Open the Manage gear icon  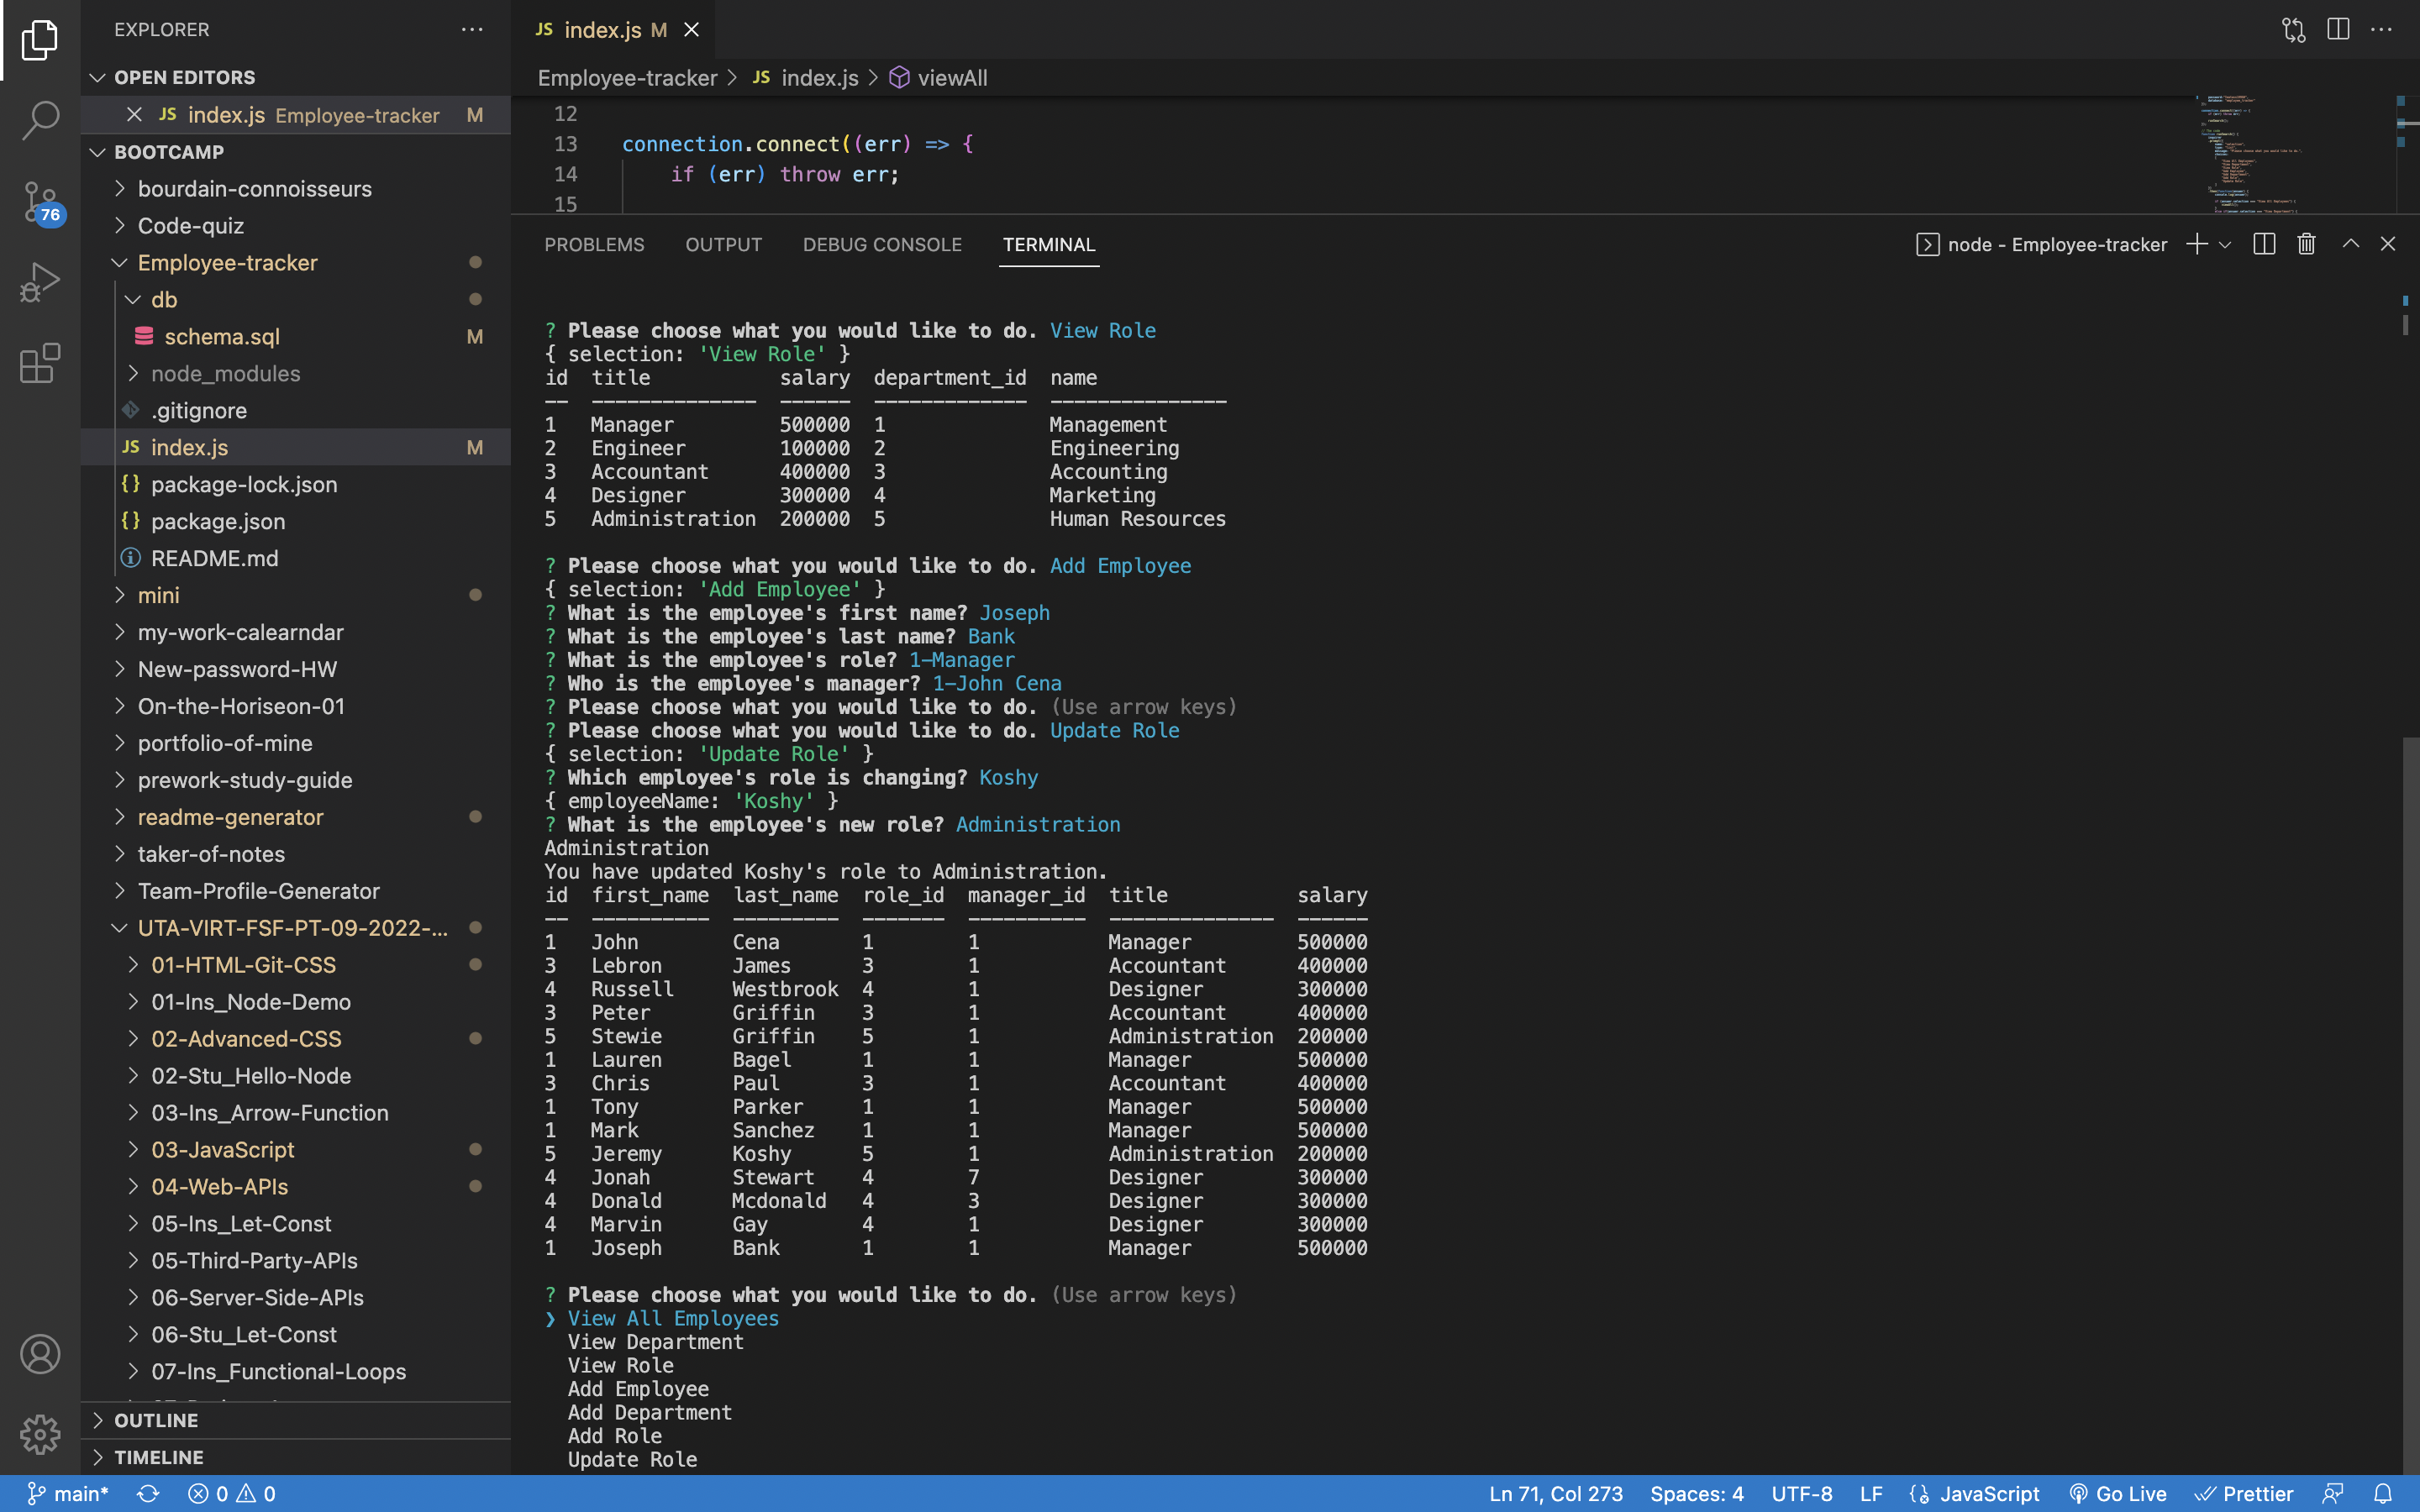click(40, 1434)
